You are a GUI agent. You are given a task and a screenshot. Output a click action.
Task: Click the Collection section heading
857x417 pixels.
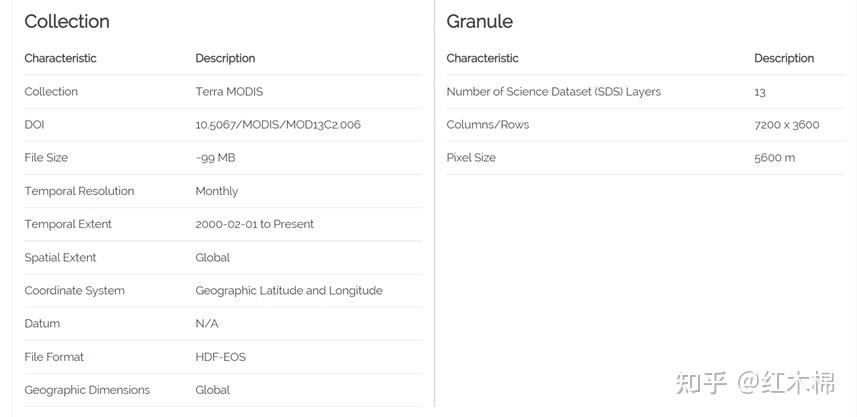tap(67, 22)
